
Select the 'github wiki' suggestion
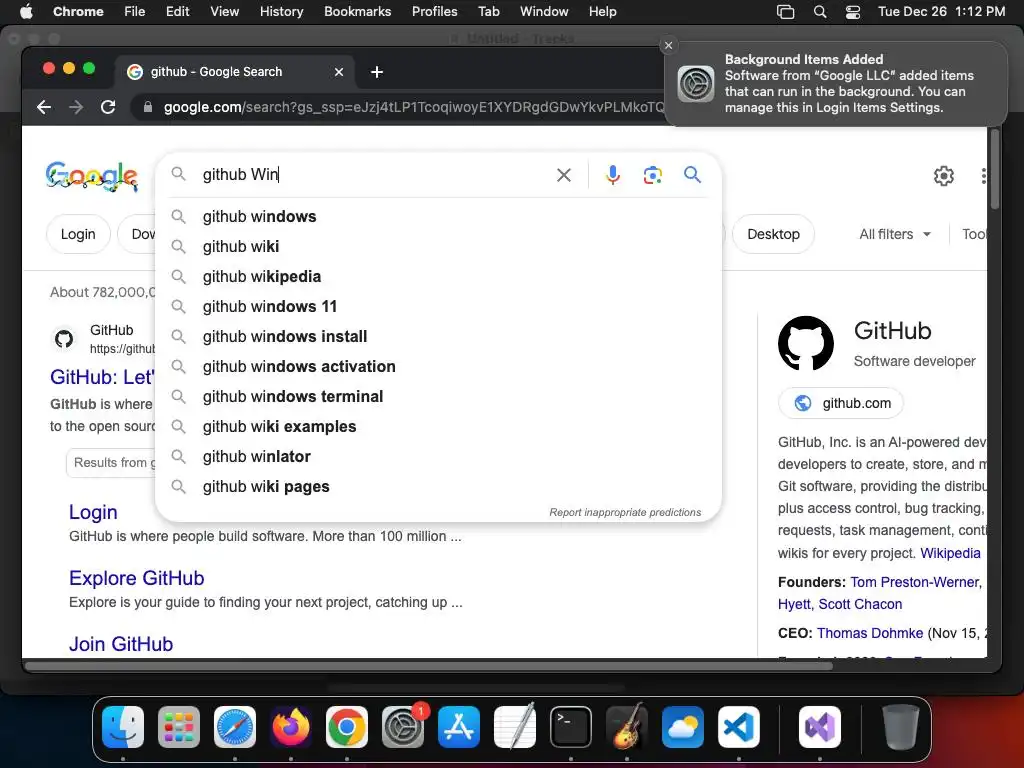click(438, 246)
